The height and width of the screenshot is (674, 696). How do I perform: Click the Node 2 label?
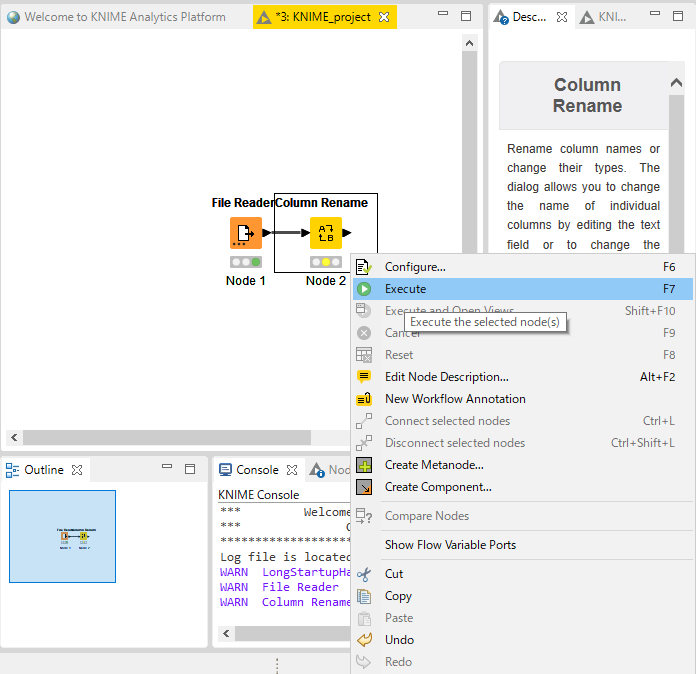326,281
